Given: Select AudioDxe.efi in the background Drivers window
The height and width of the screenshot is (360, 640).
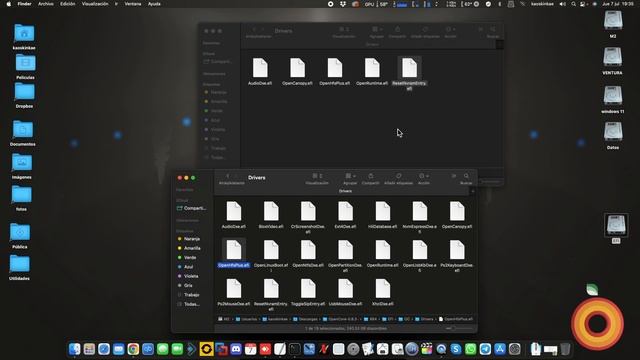Looking at the screenshot, I should pos(260,68).
